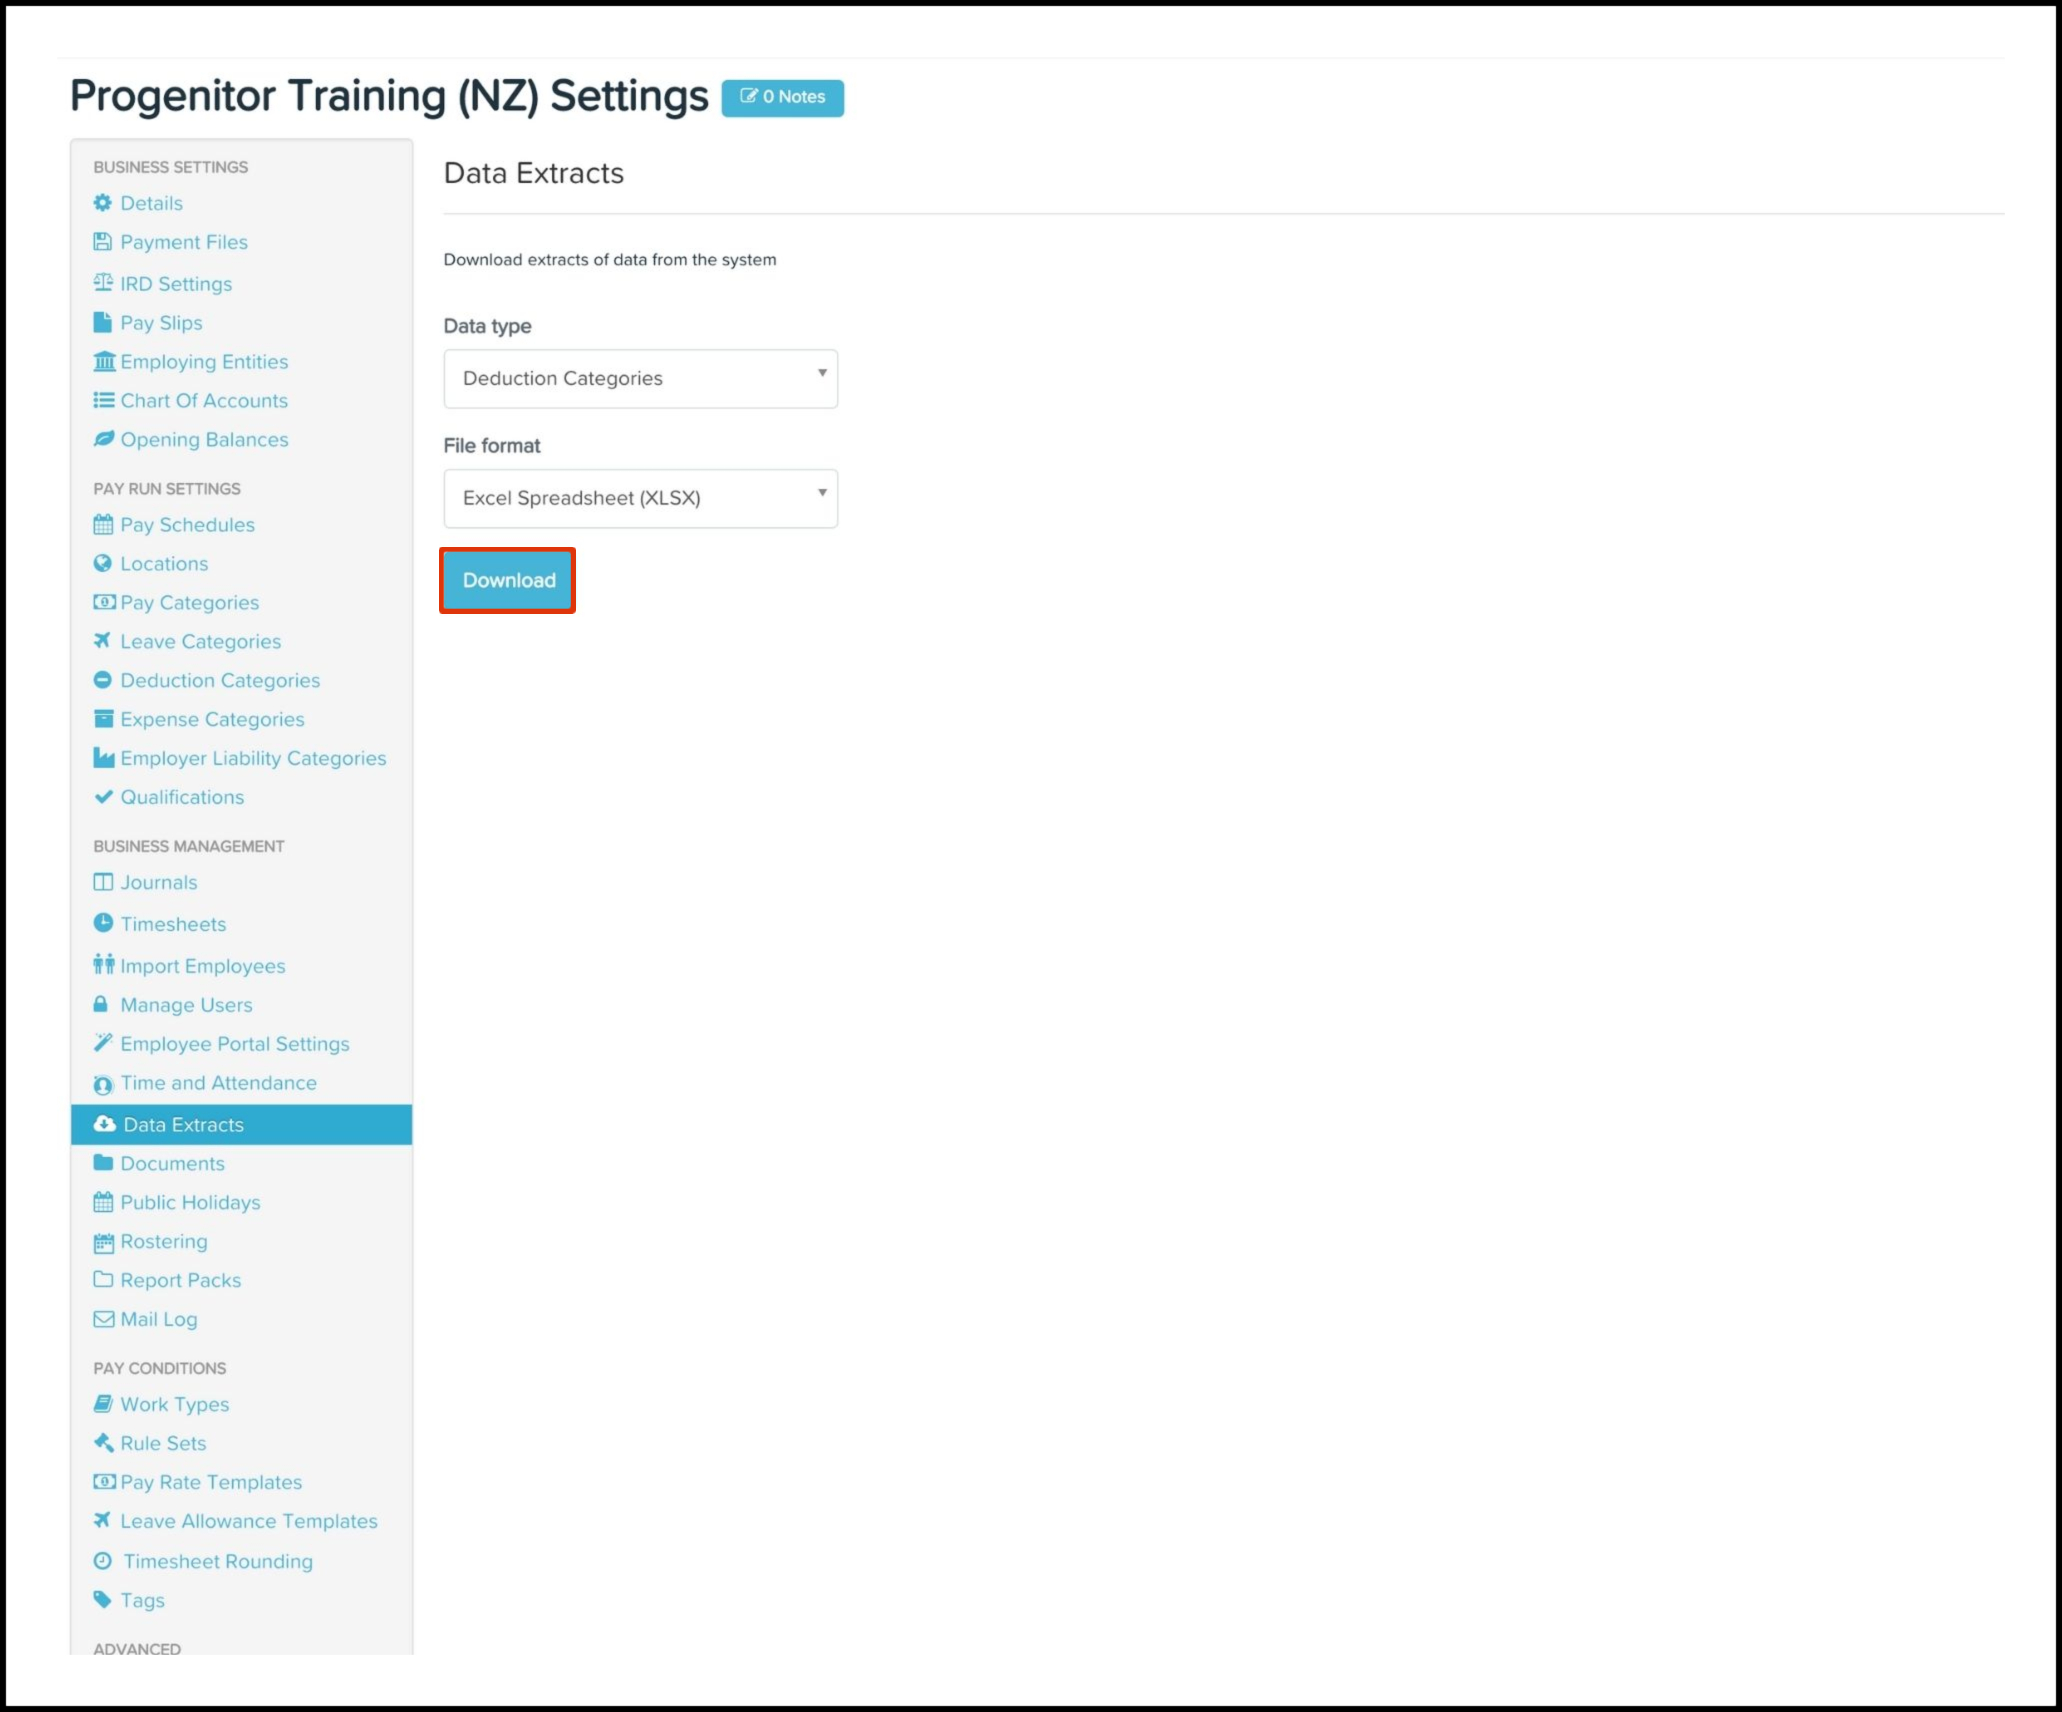Image resolution: width=2062 pixels, height=1712 pixels.
Task: Click the scales icon next to IRD Settings
Action: pyautogui.click(x=103, y=283)
